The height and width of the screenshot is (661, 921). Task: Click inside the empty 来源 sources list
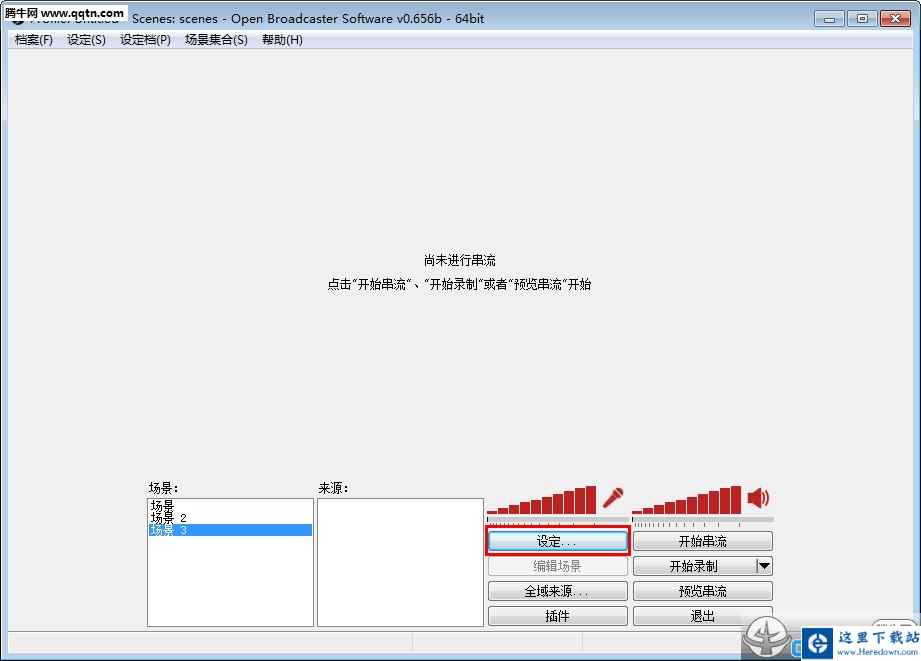pyautogui.click(x=399, y=560)
